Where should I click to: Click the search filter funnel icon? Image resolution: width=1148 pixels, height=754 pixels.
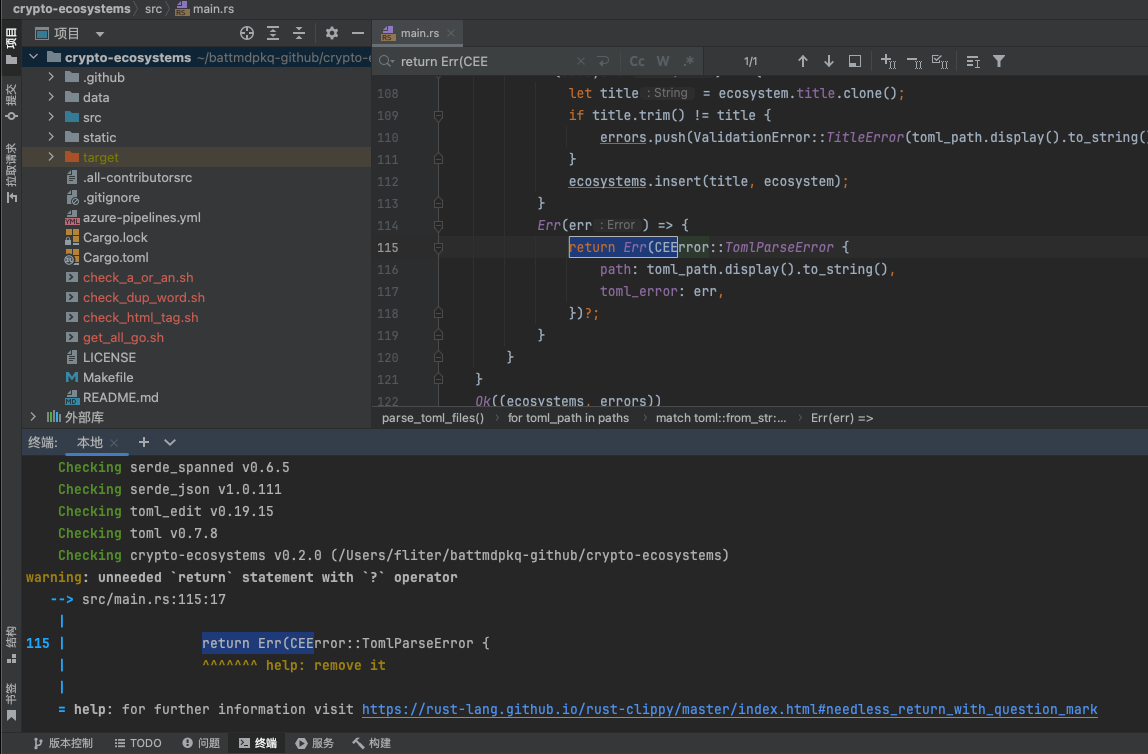pyautogui.click(x=998, y=61)
